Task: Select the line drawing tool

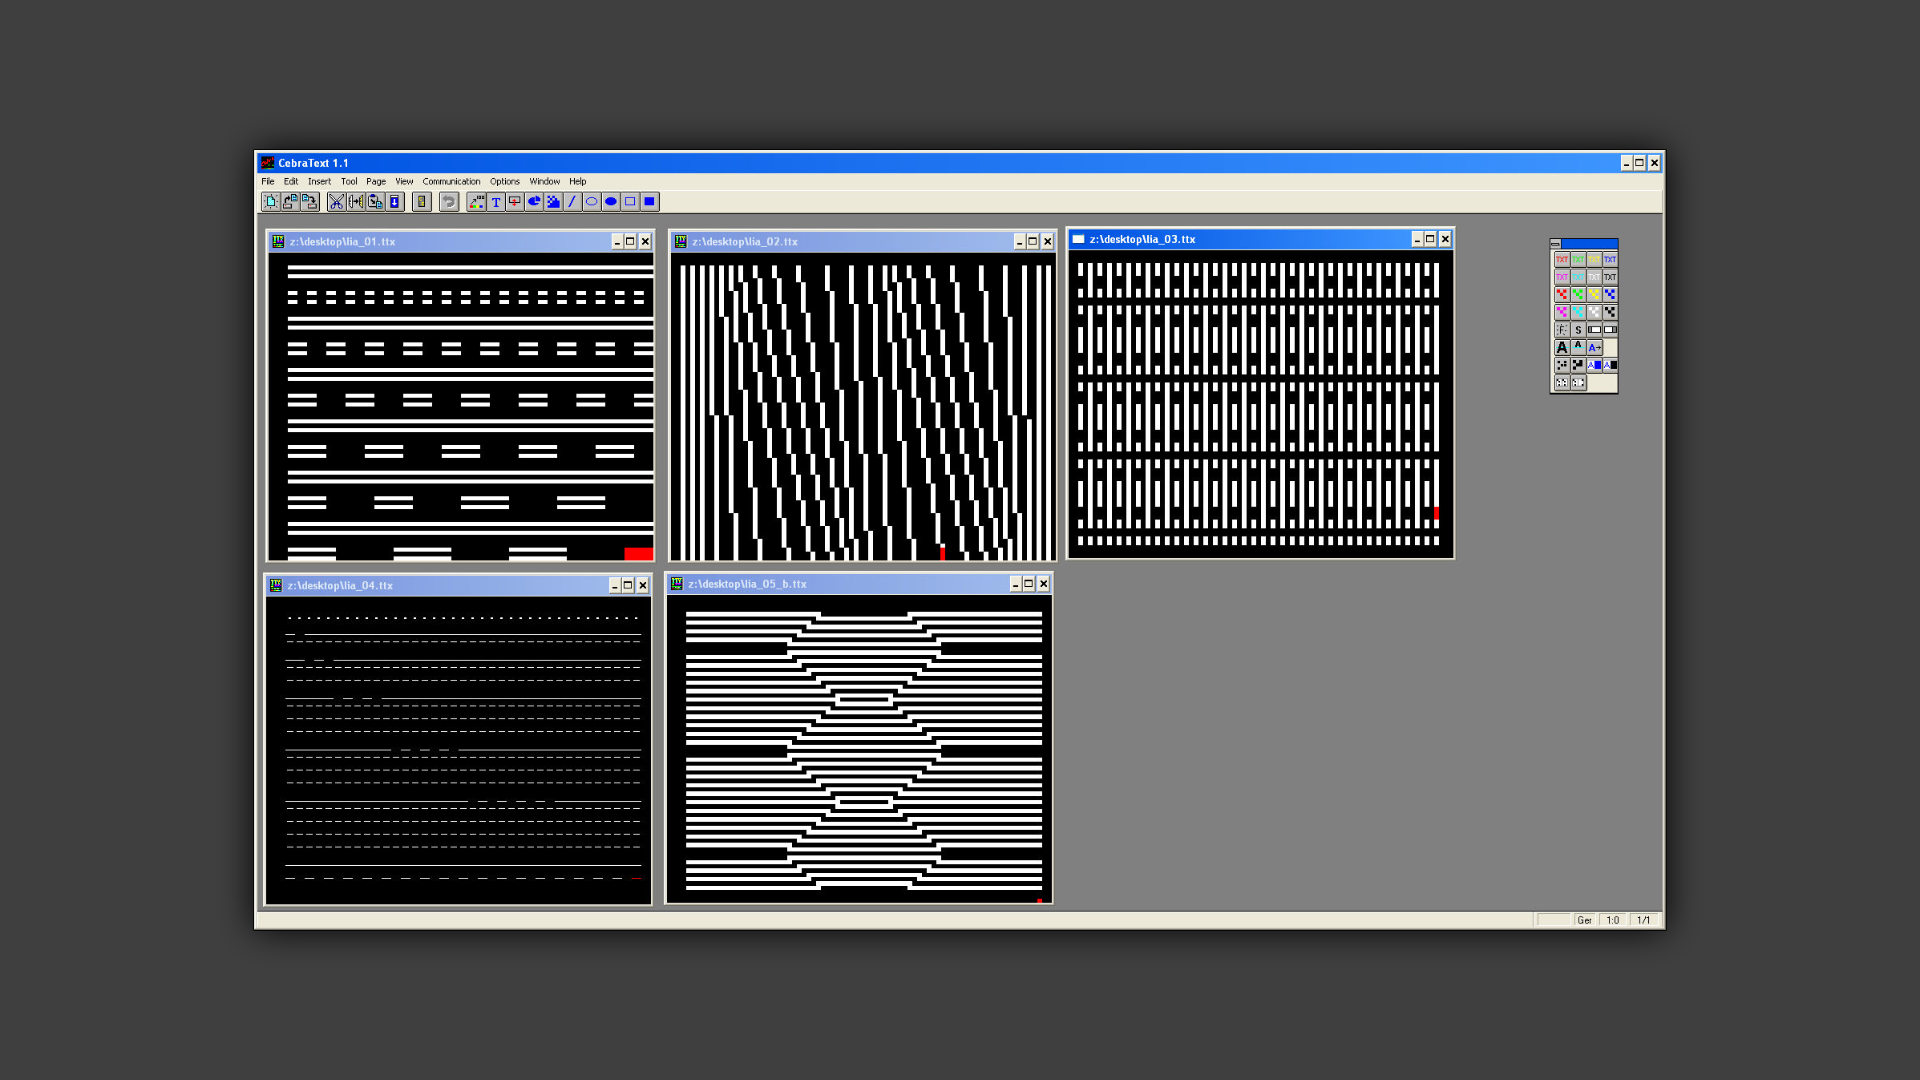Action: coord(572,202)
